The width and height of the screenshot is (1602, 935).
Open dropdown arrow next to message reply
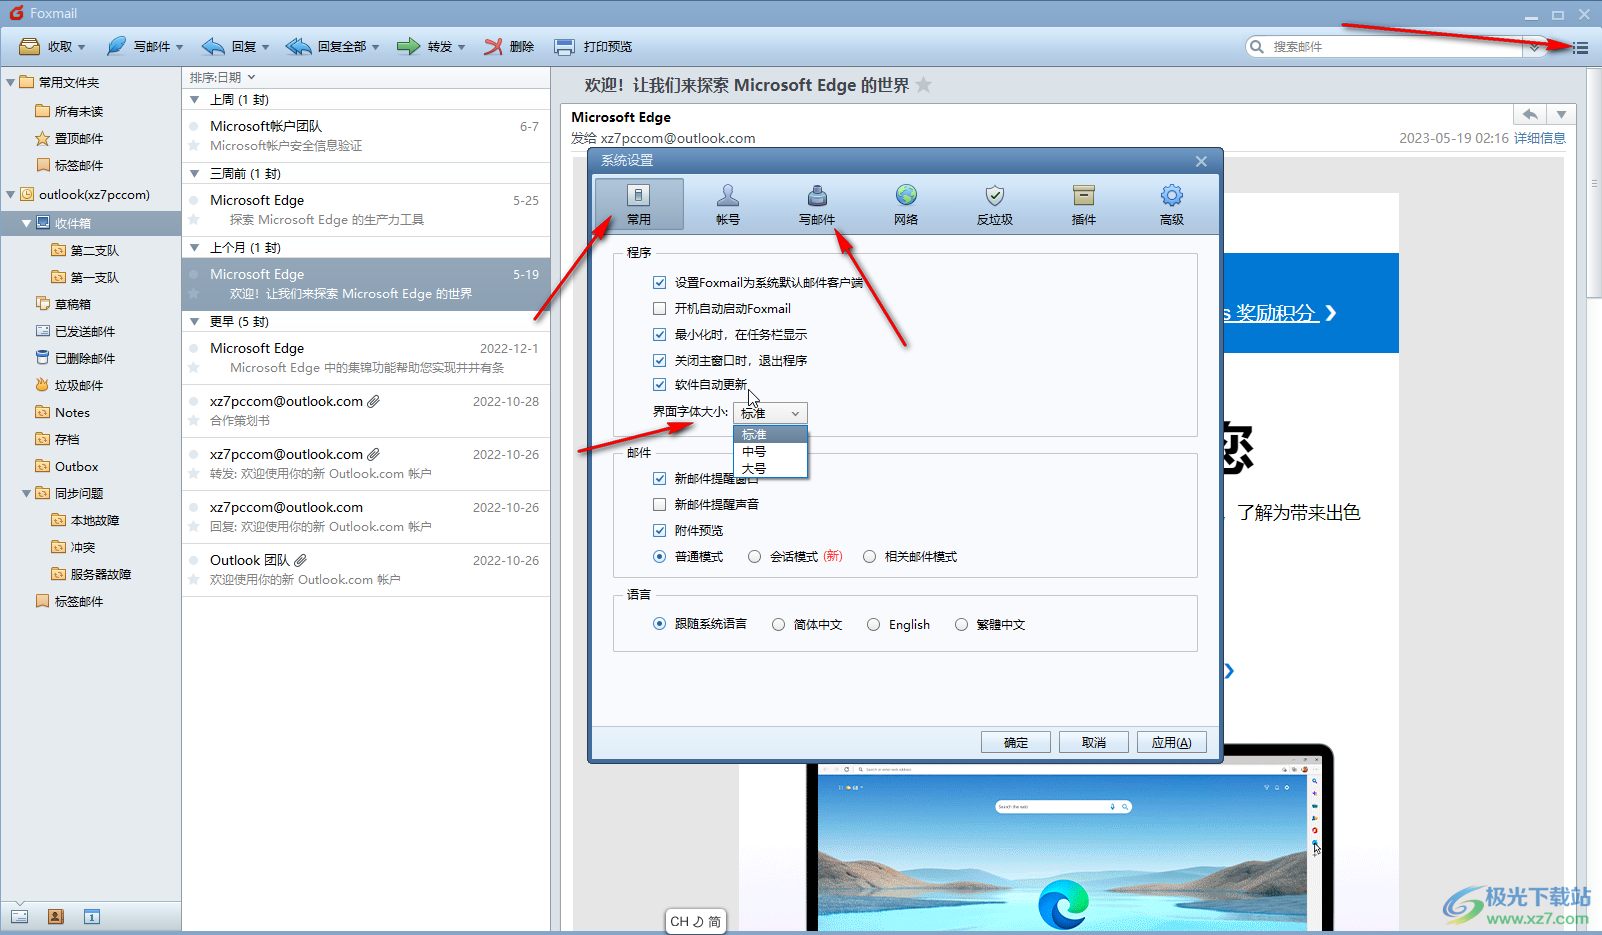(1562, 114)
